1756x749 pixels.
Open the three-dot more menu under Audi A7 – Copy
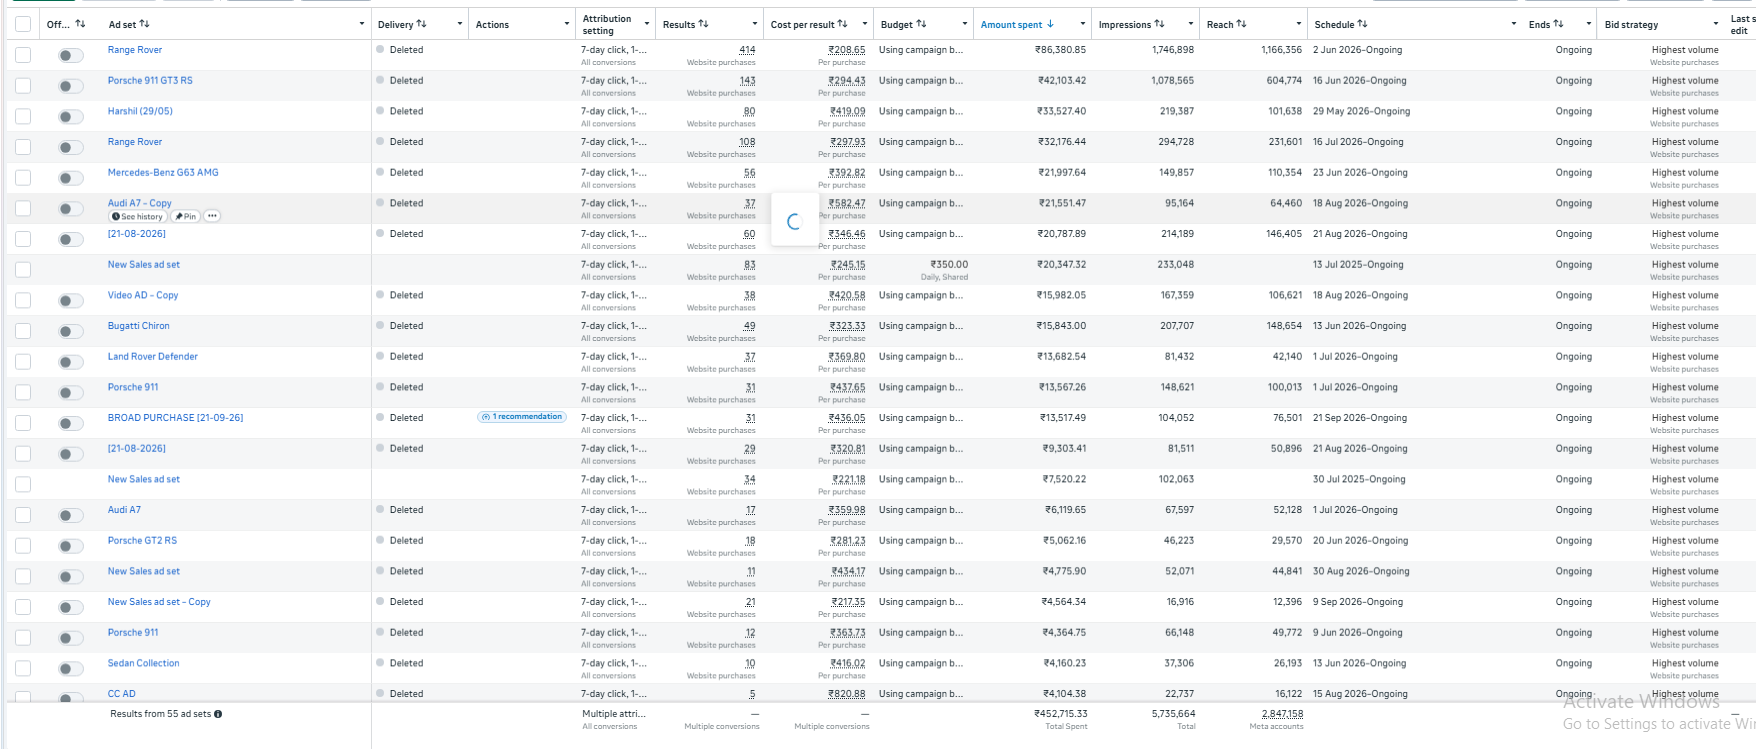(x=212, y=216)
